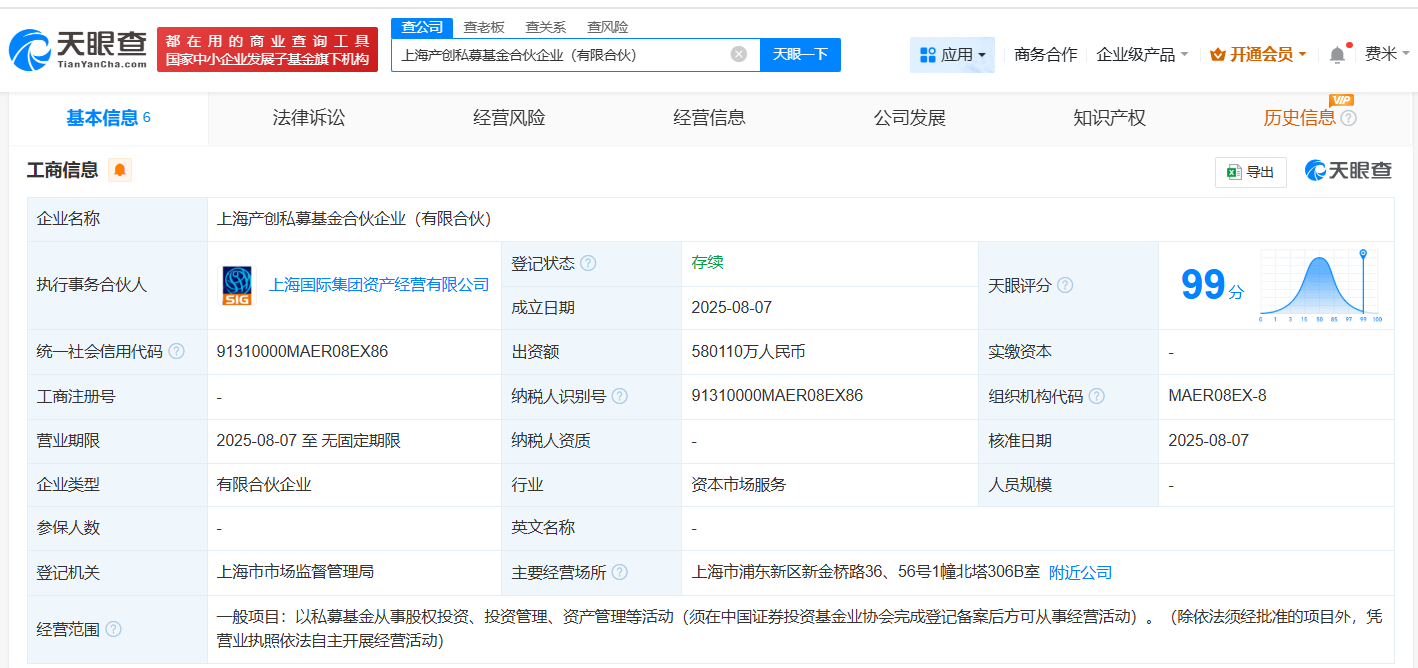Viewport: 1418px width, 668px height.
Task: Select the 查老板 search tab
Action: pyautogui.click(x=484, y=27)
